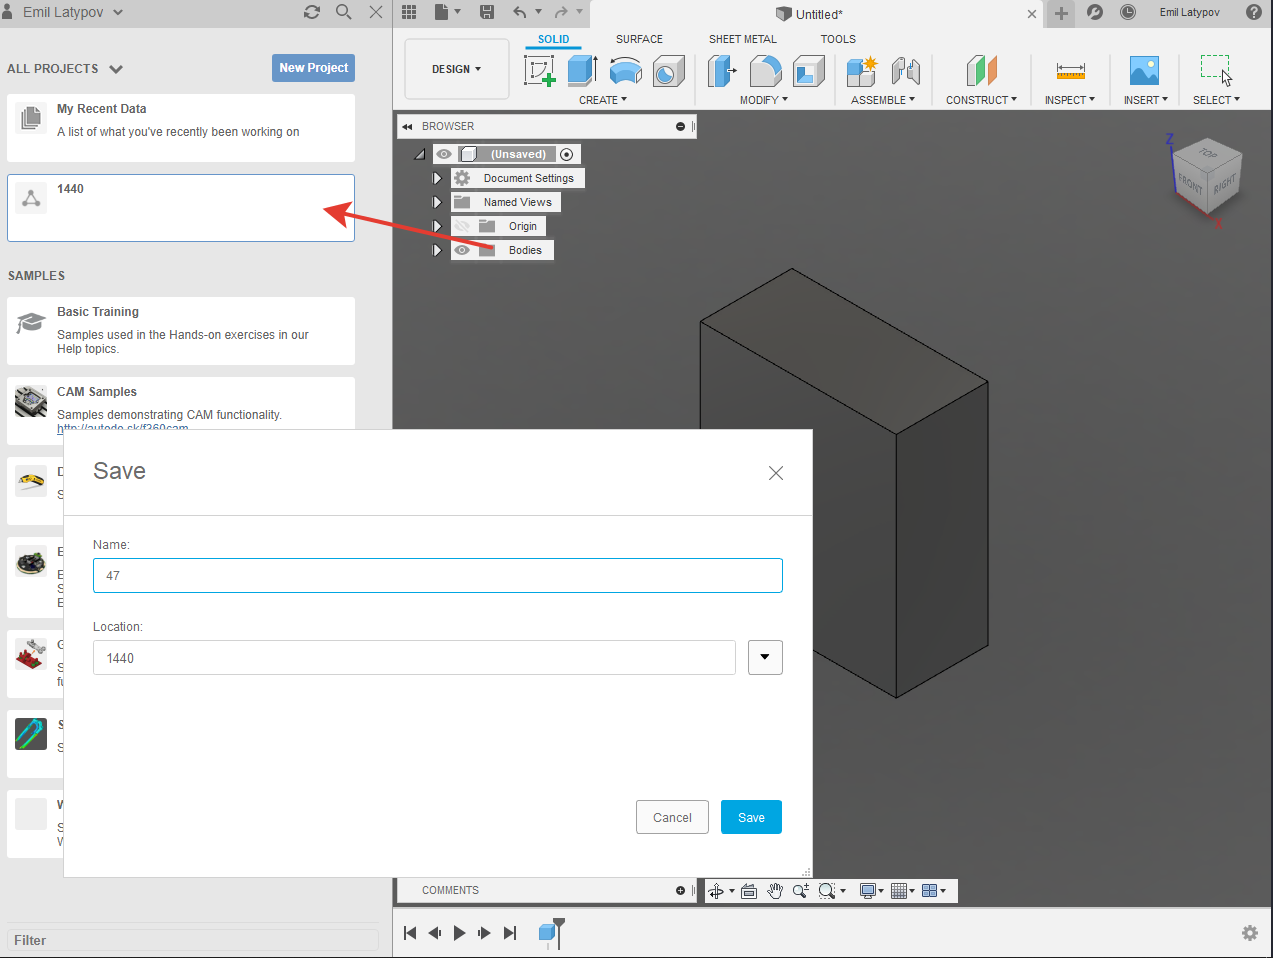
Task: Open the ASSEMBLE dropdown menu
Action: pos(883,100)
